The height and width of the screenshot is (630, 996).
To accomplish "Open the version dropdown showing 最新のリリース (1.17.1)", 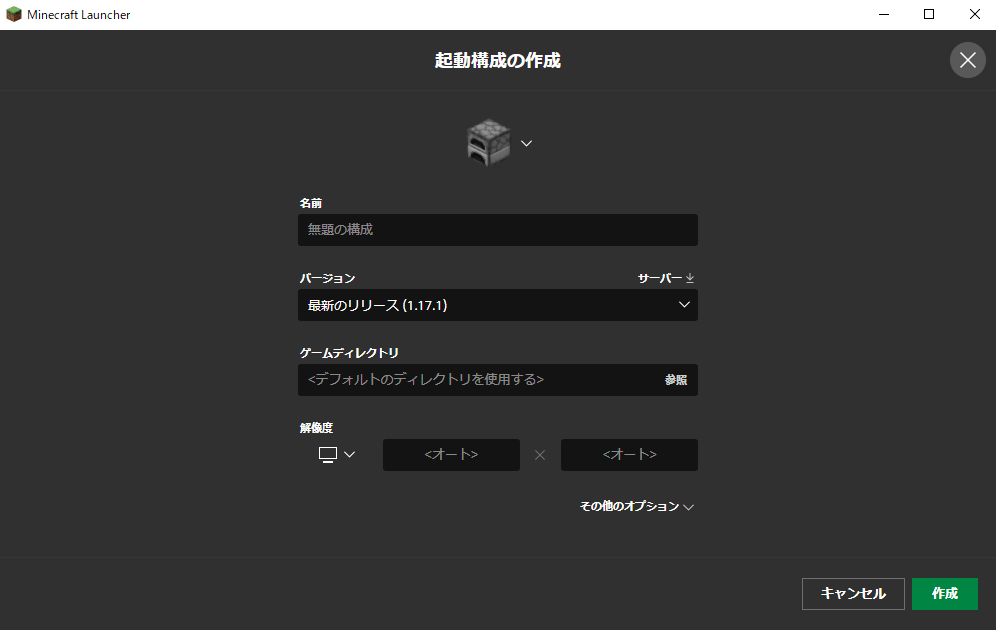I will [498, 305].
